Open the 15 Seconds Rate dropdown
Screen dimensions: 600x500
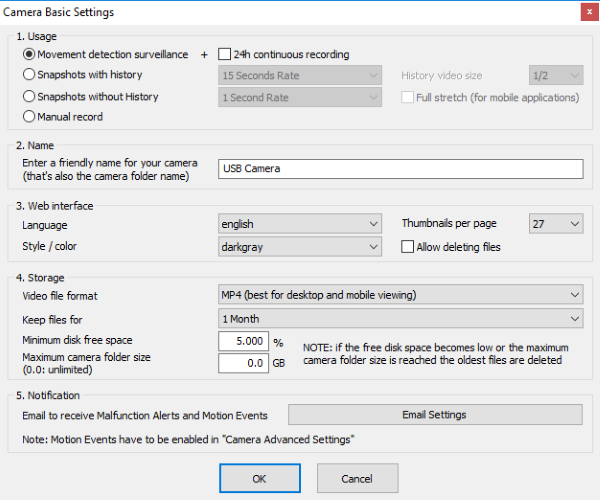[x=300, y=75]
